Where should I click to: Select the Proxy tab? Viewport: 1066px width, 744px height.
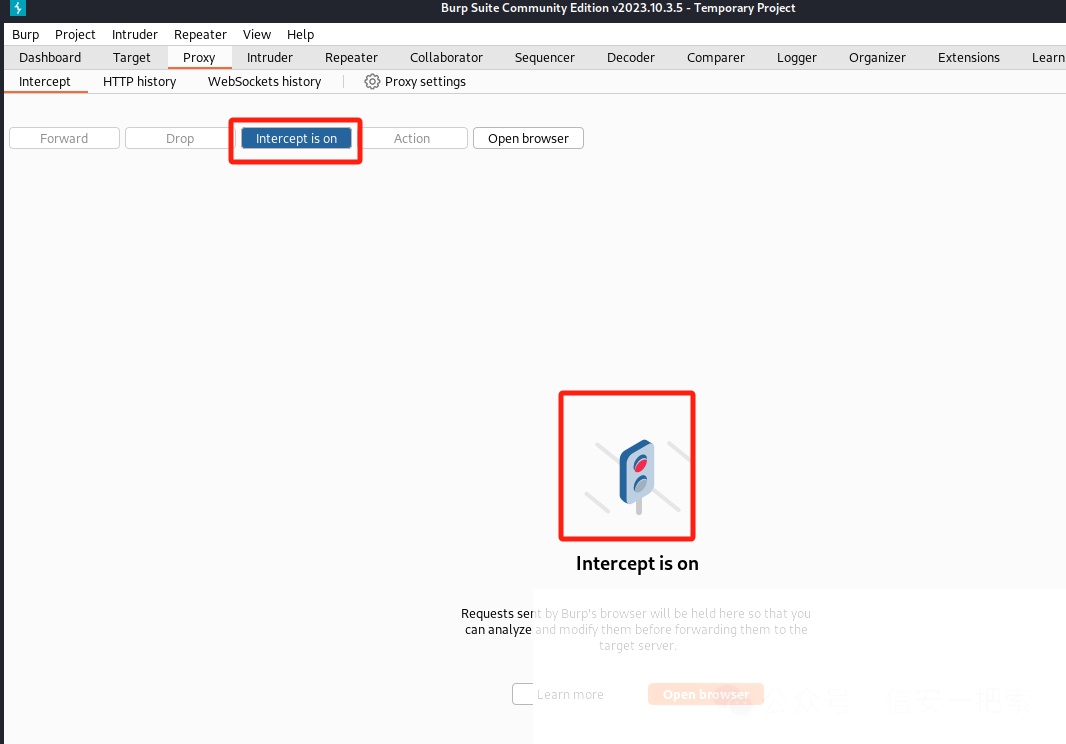[x=199, y=58]
